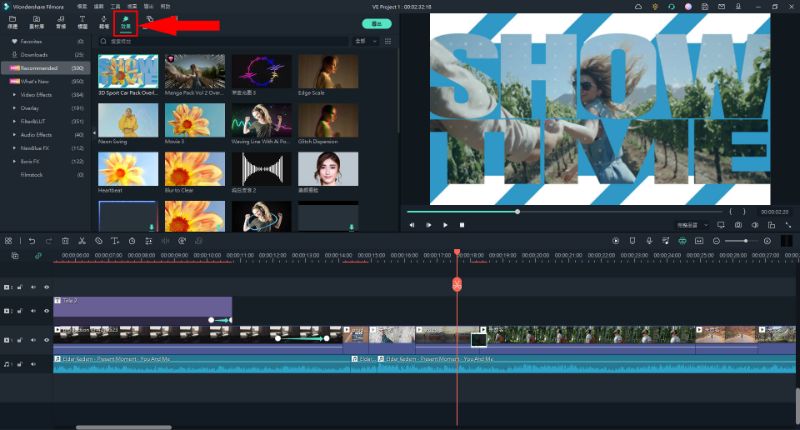The image size is (800, 430).
Task: Click the scissors Split icon
Action: coord(82,241)
